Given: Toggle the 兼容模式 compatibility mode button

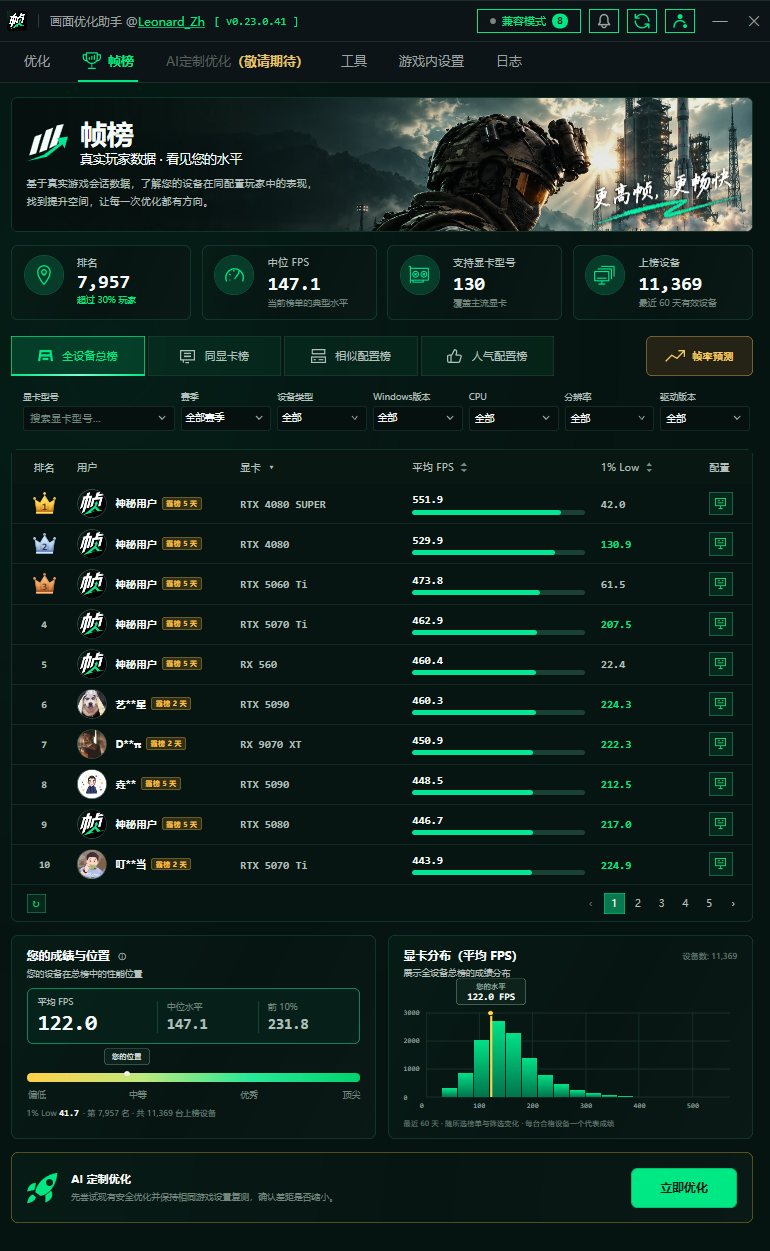Looking at the screenshot, I should point(529,21).
